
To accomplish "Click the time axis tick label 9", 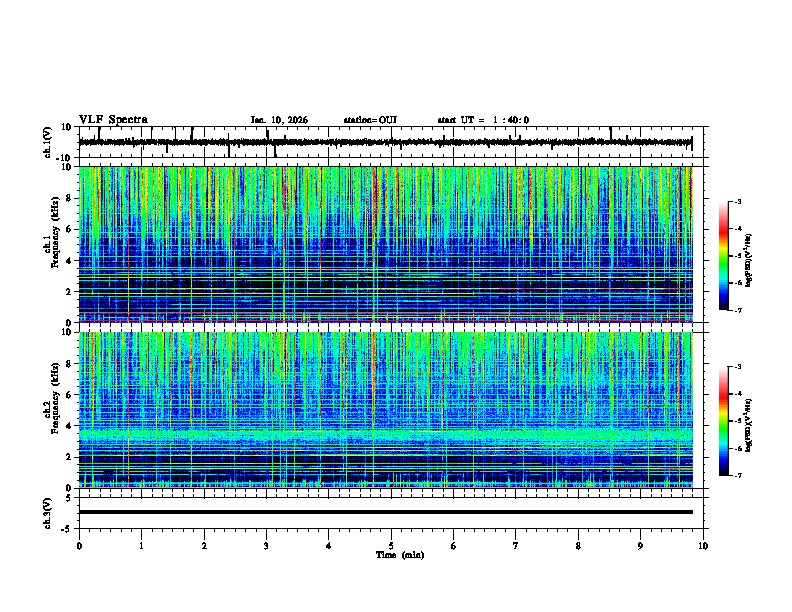I will click(x=640, y=546).
